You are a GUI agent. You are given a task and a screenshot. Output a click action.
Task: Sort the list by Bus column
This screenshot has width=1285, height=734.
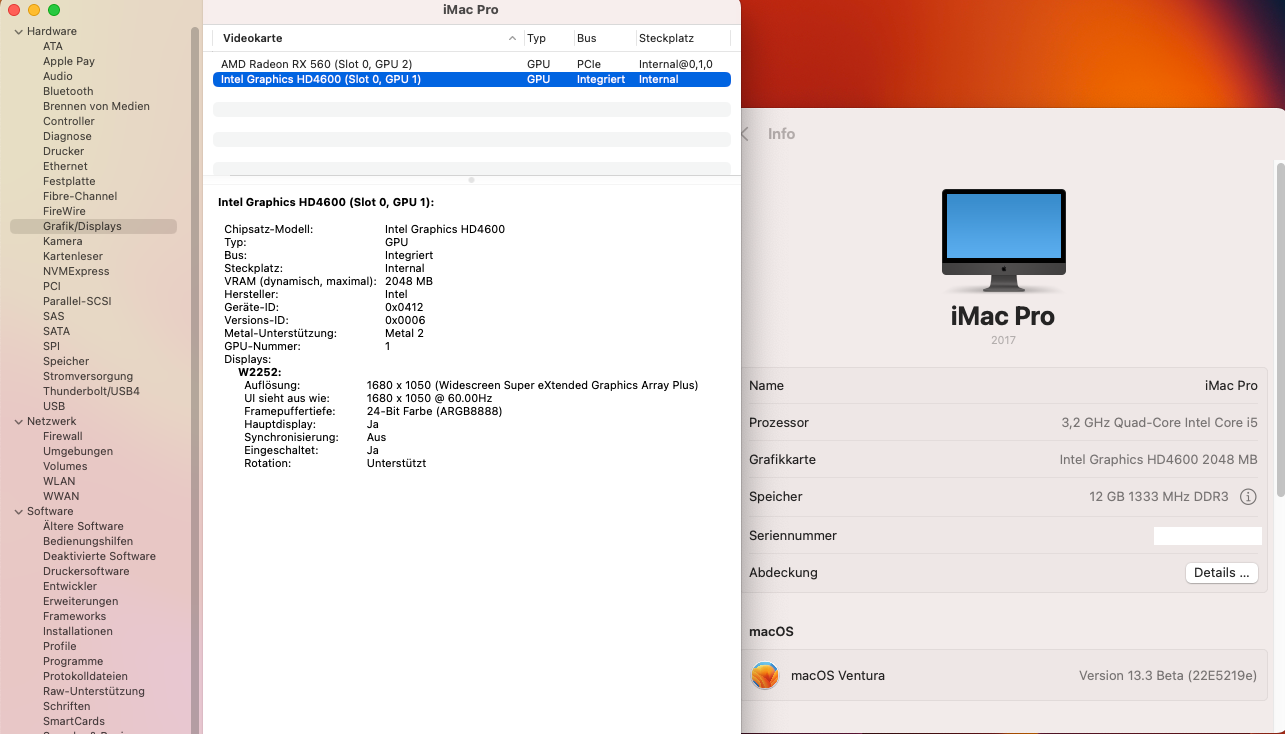602,38
